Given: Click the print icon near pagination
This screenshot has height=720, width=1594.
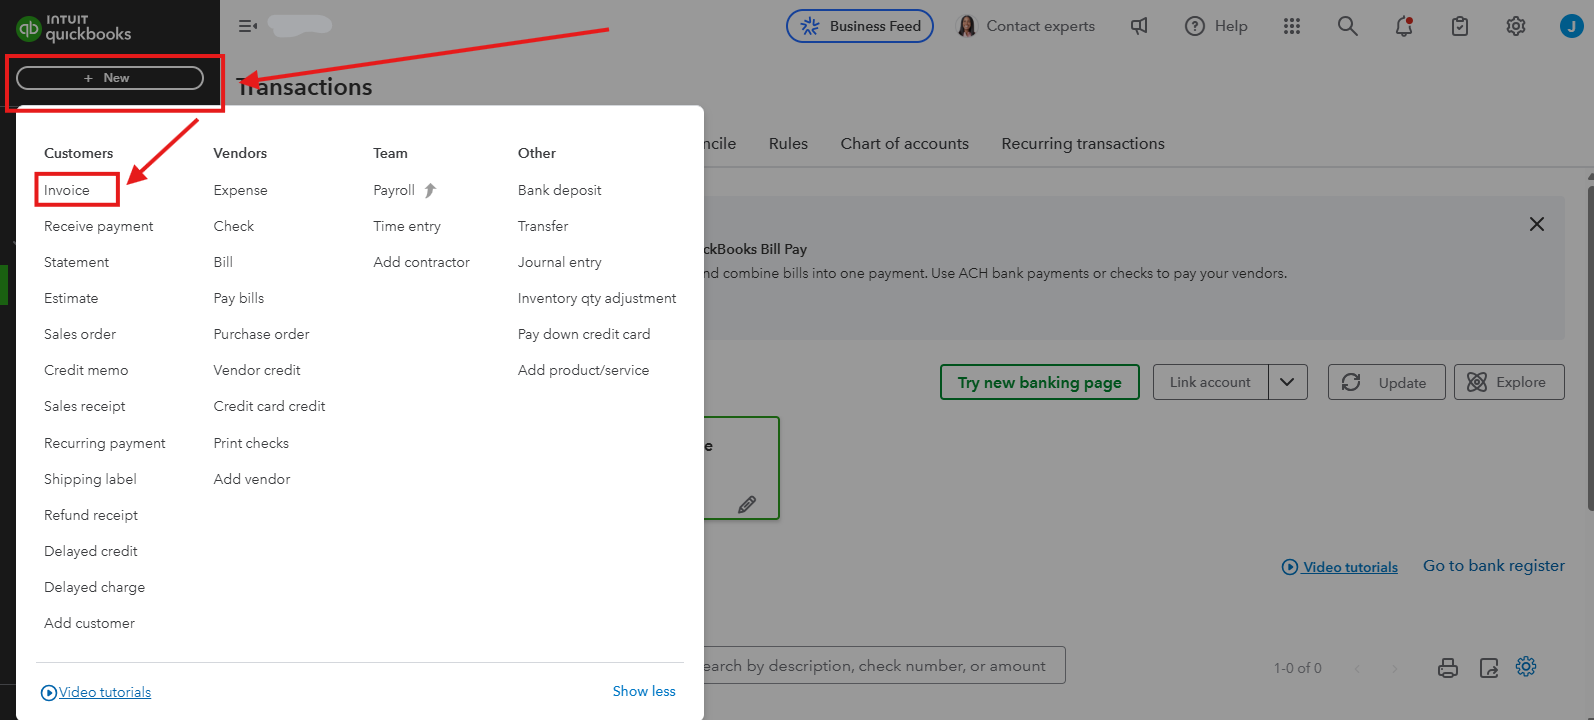Looking at the screenshot, I should (x=1448, y=668).
